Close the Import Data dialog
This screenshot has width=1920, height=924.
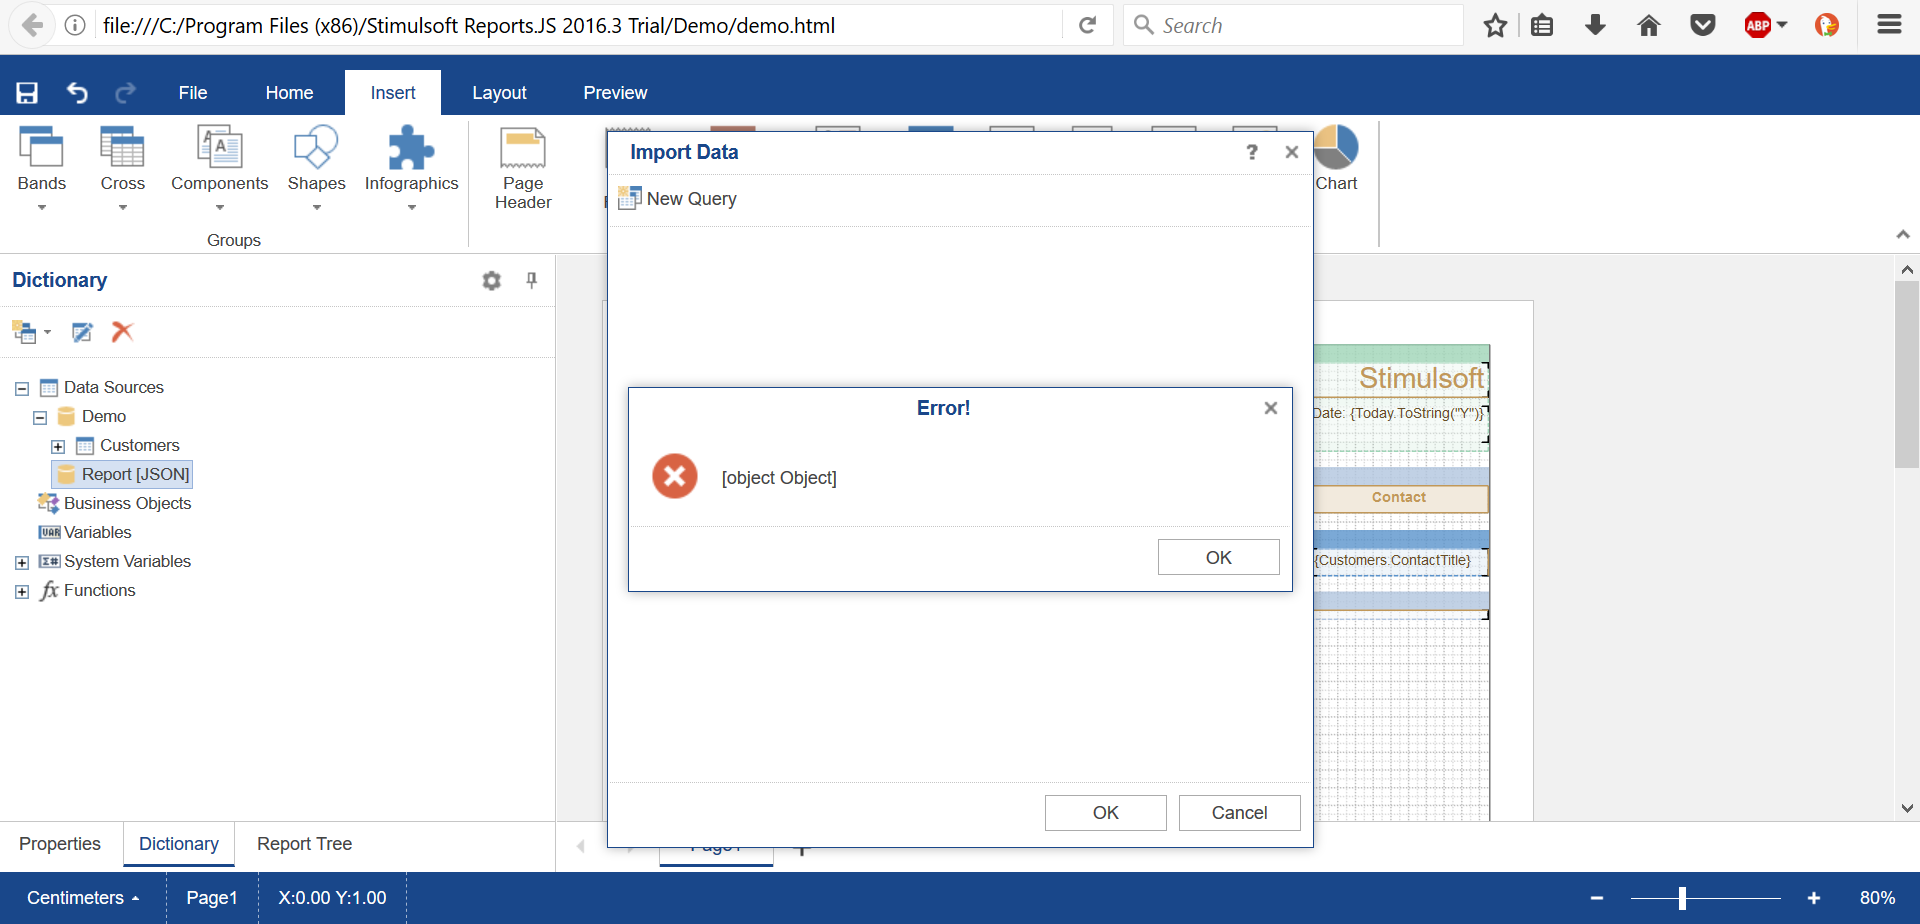[1292, 152]
